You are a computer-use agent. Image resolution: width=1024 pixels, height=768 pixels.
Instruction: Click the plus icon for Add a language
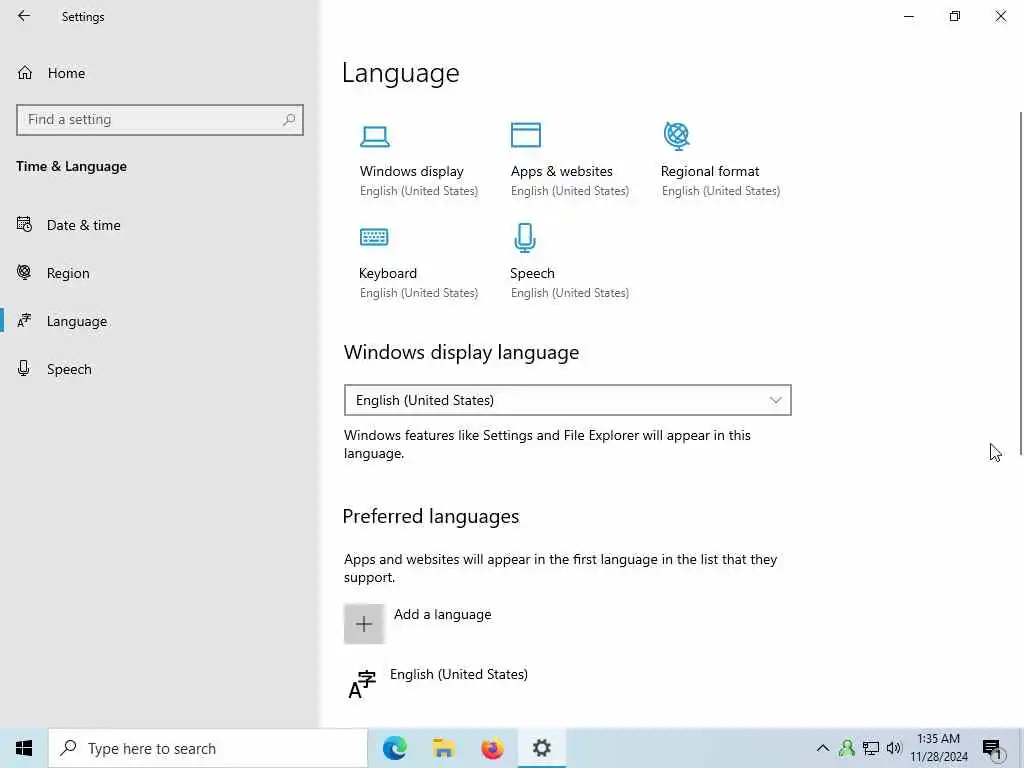point(364,624)
